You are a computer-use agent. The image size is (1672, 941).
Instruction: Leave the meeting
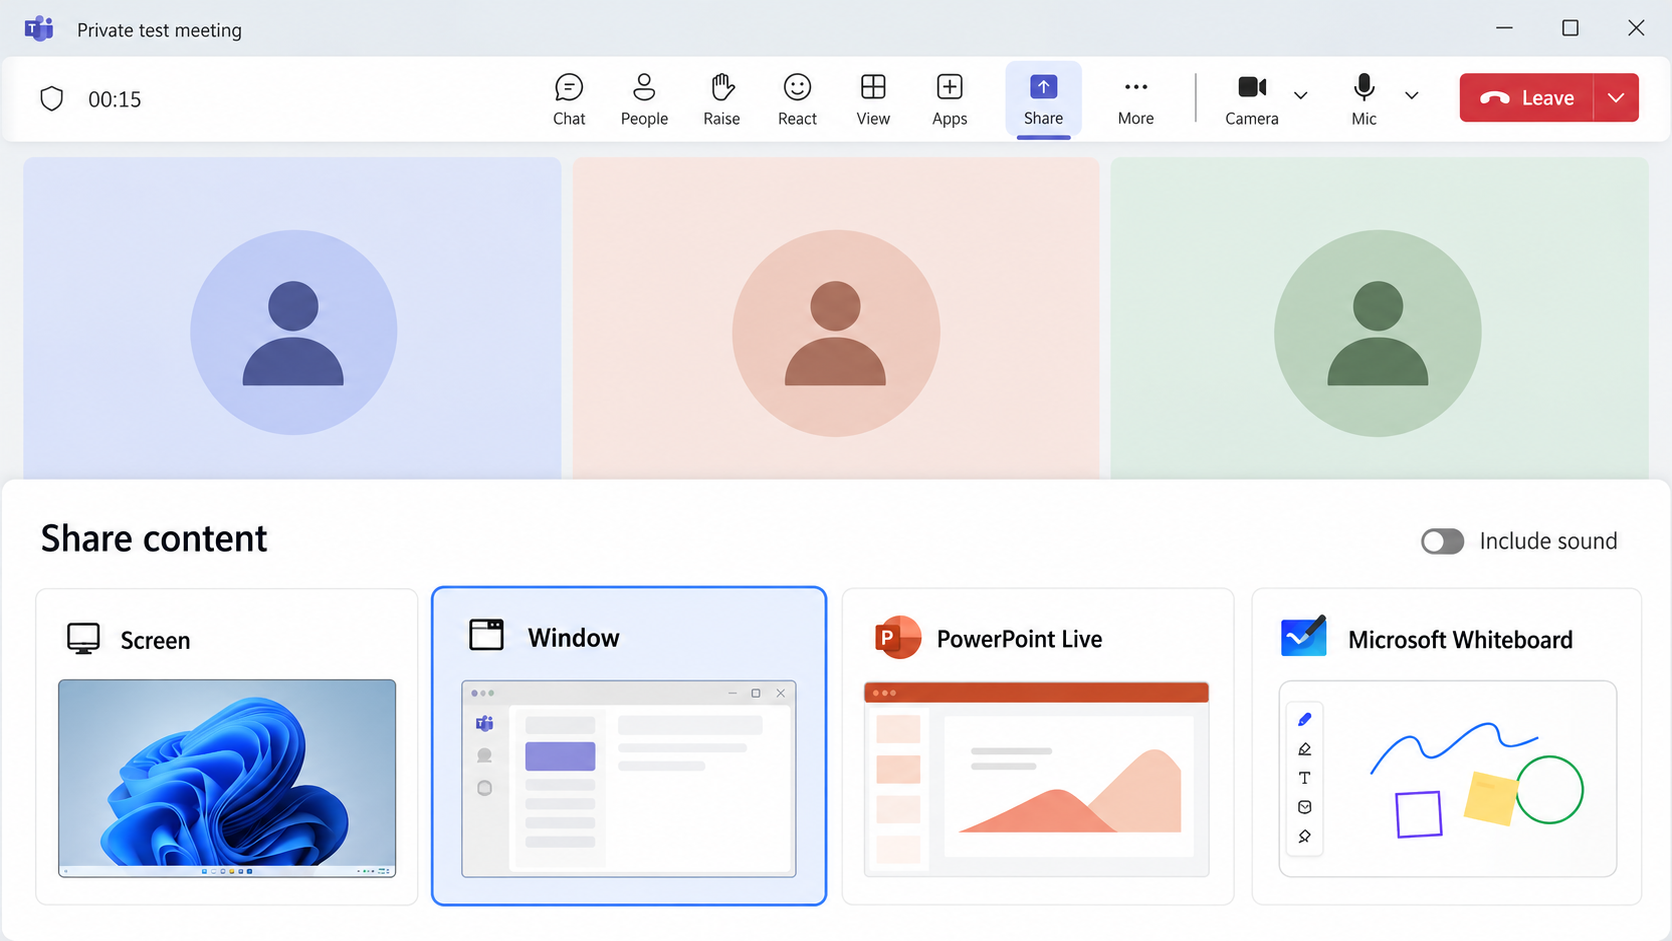click(1527, 98)
